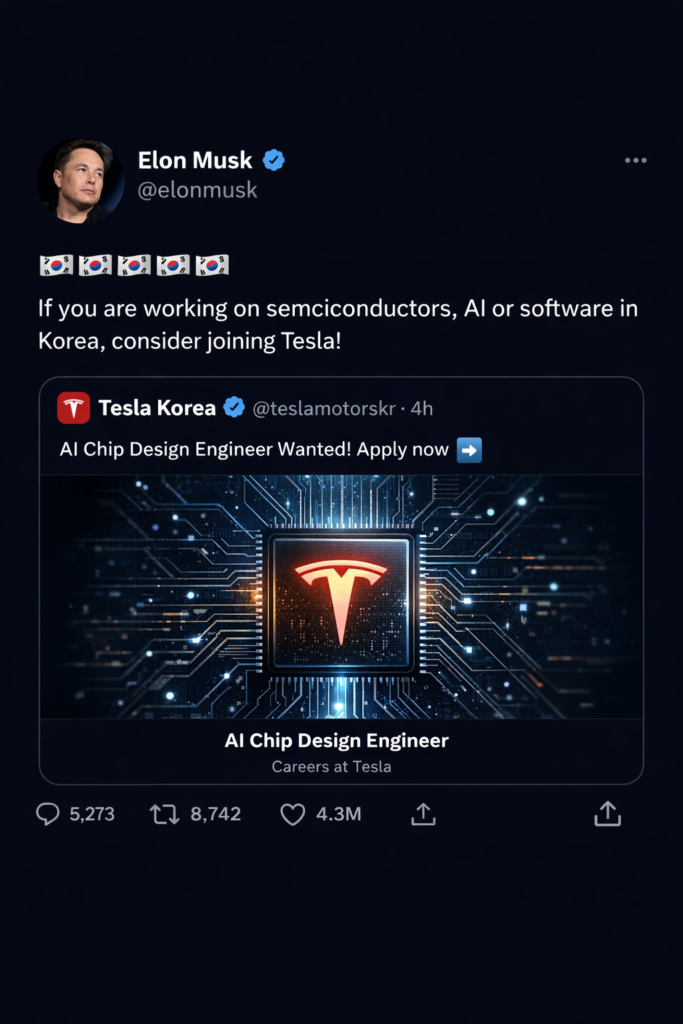Click the verified badge beside Tesla Korea
This screenshot has height=1024, width=683.
pyautogui.click(x=234, y=408)
